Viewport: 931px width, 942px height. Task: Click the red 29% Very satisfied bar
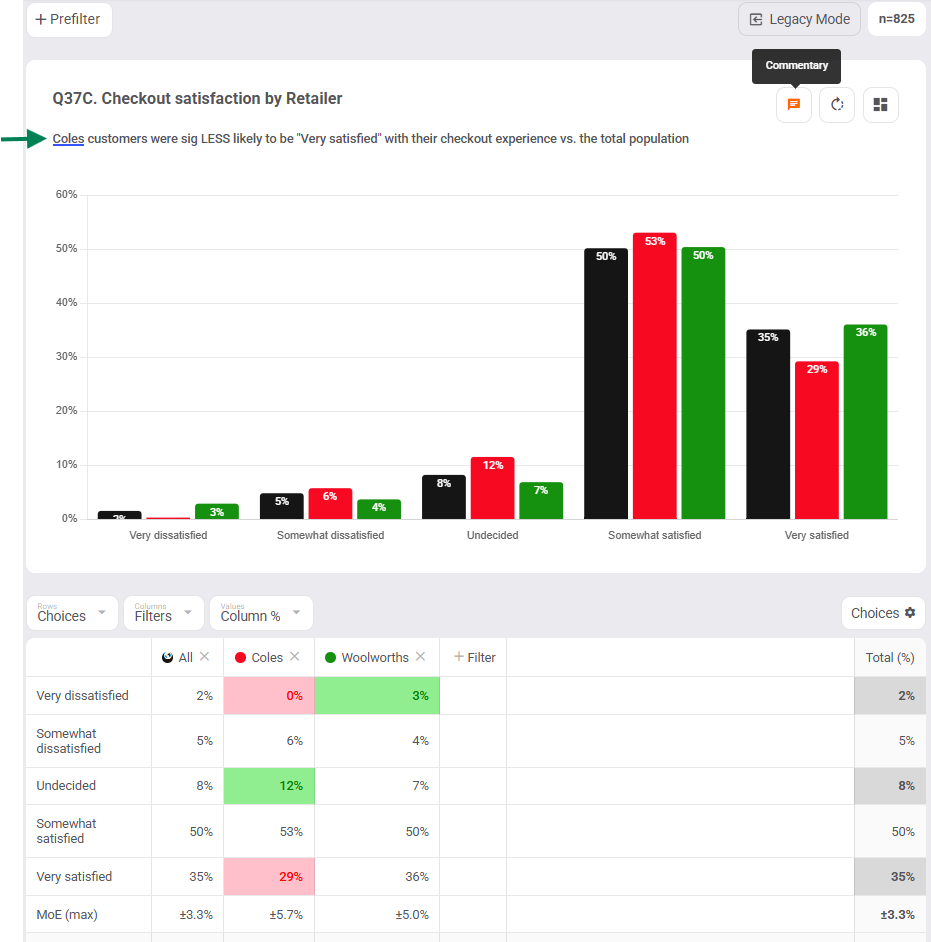pos(817,440)
